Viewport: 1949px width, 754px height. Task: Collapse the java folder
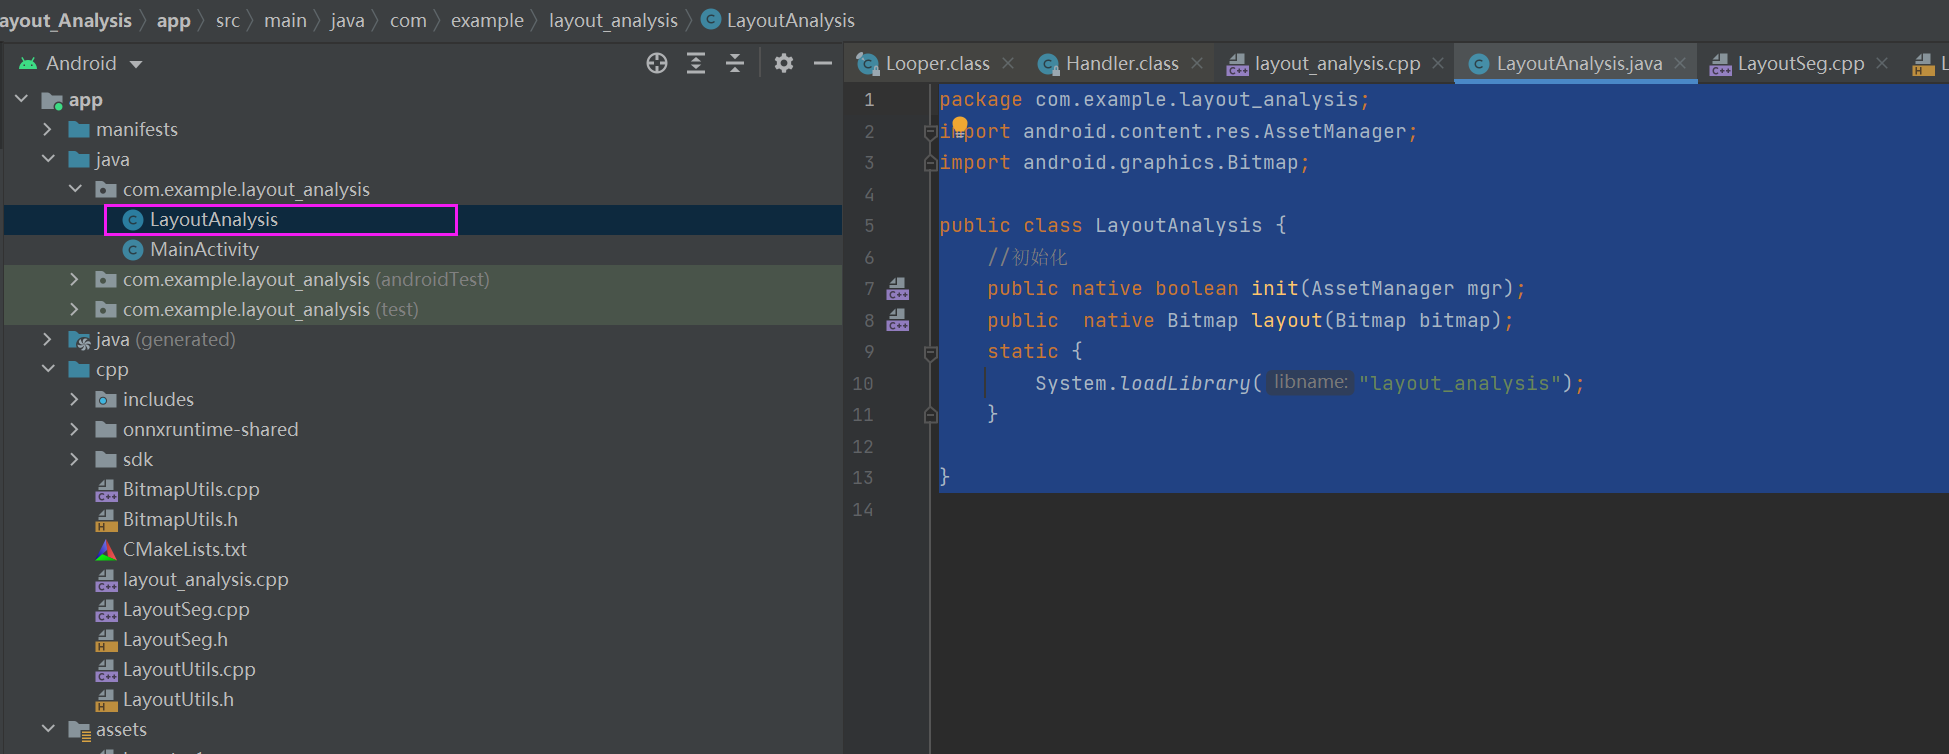tap(48, 159)
